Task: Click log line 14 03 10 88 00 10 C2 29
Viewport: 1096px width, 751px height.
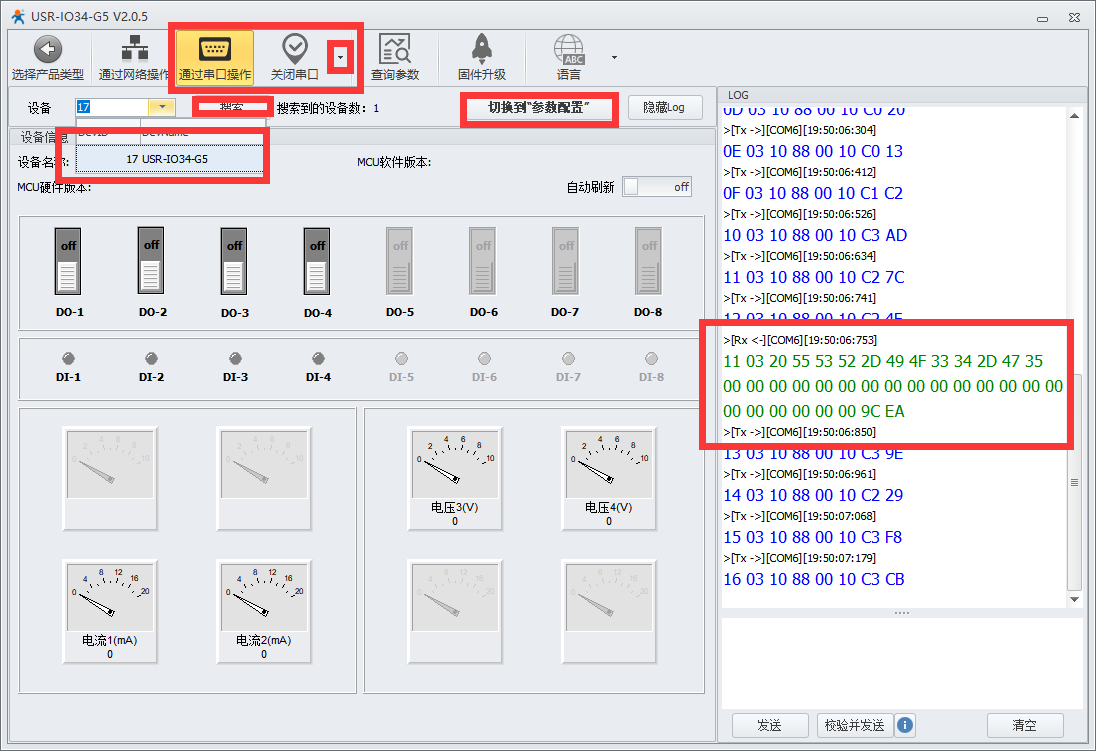Action: [813, 495]
